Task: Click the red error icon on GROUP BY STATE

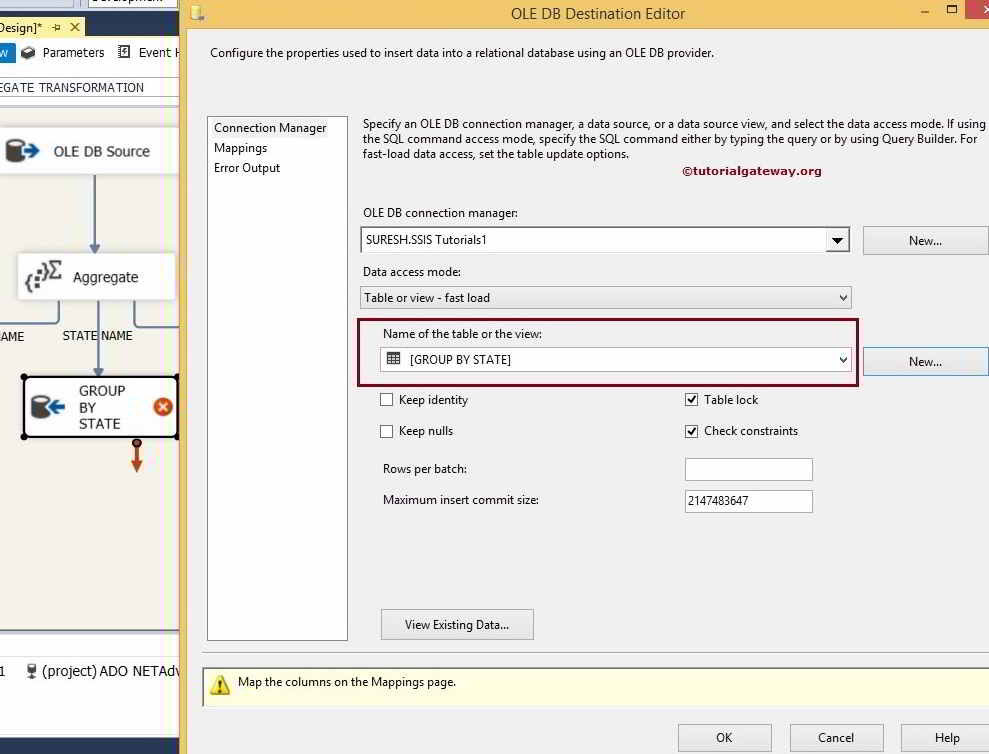Action: coord(163,407)
